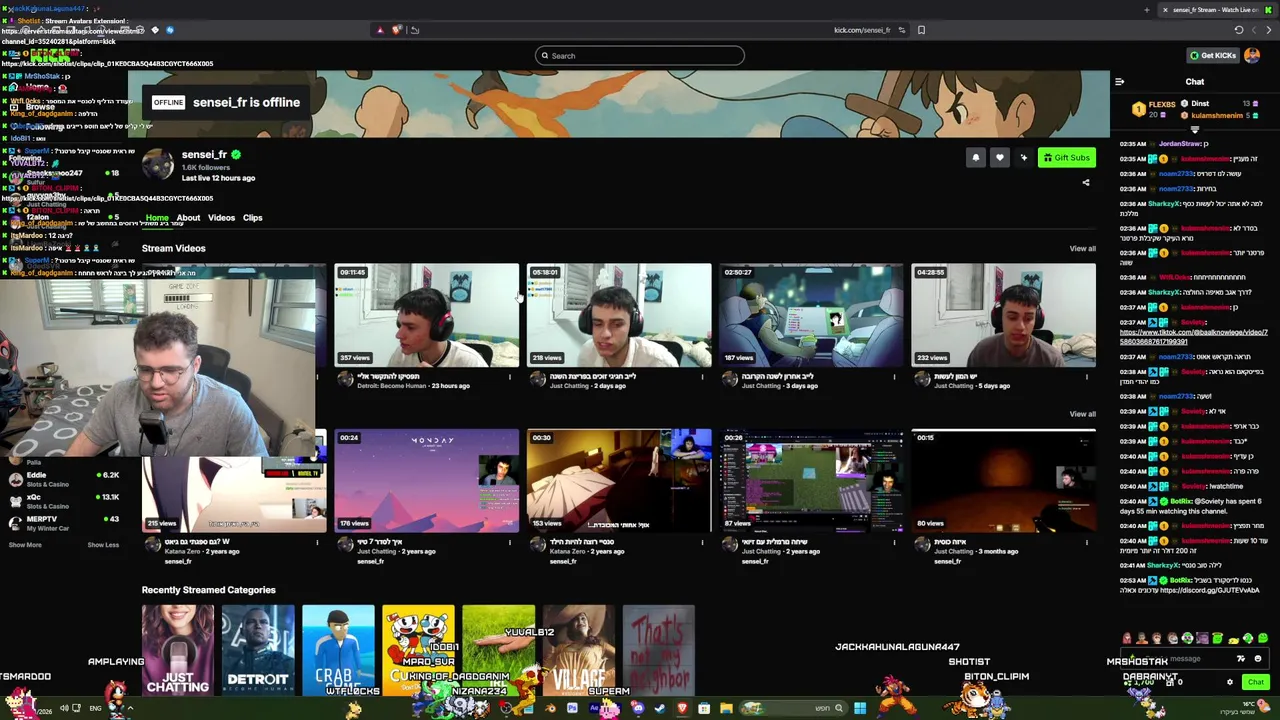Click the heart follow icon
Viewport: 1280px width, 720px height.
pyautogui.click(x=999, y=158)
